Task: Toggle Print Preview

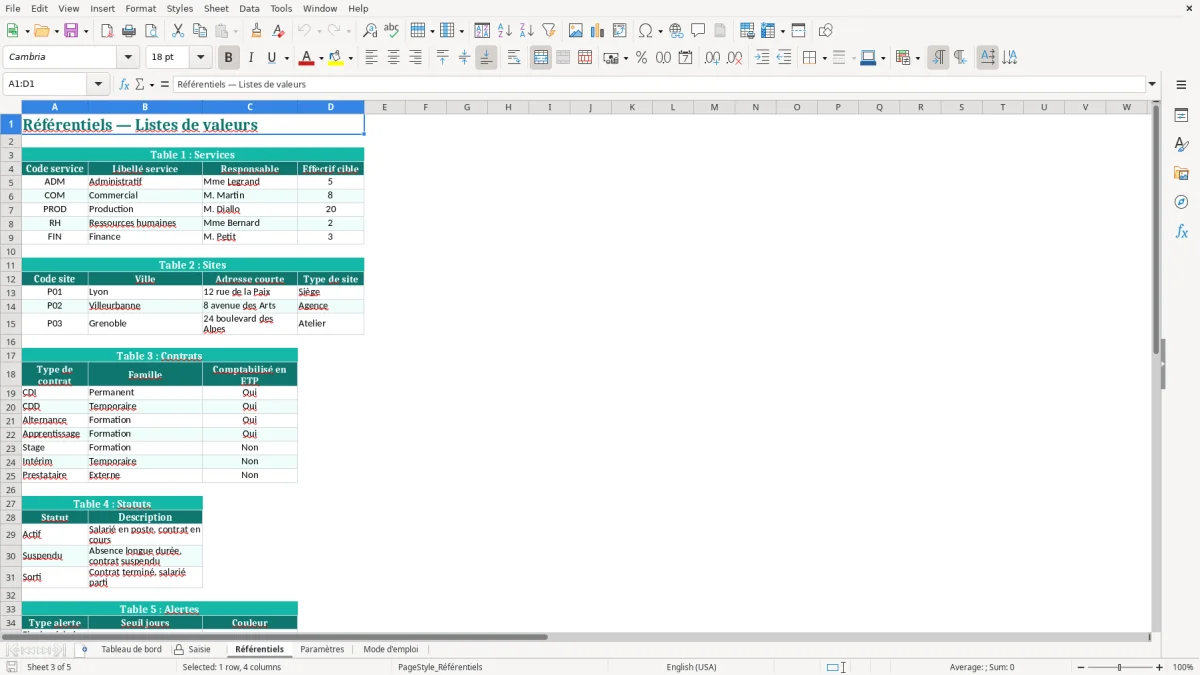Action: (151, 31)
